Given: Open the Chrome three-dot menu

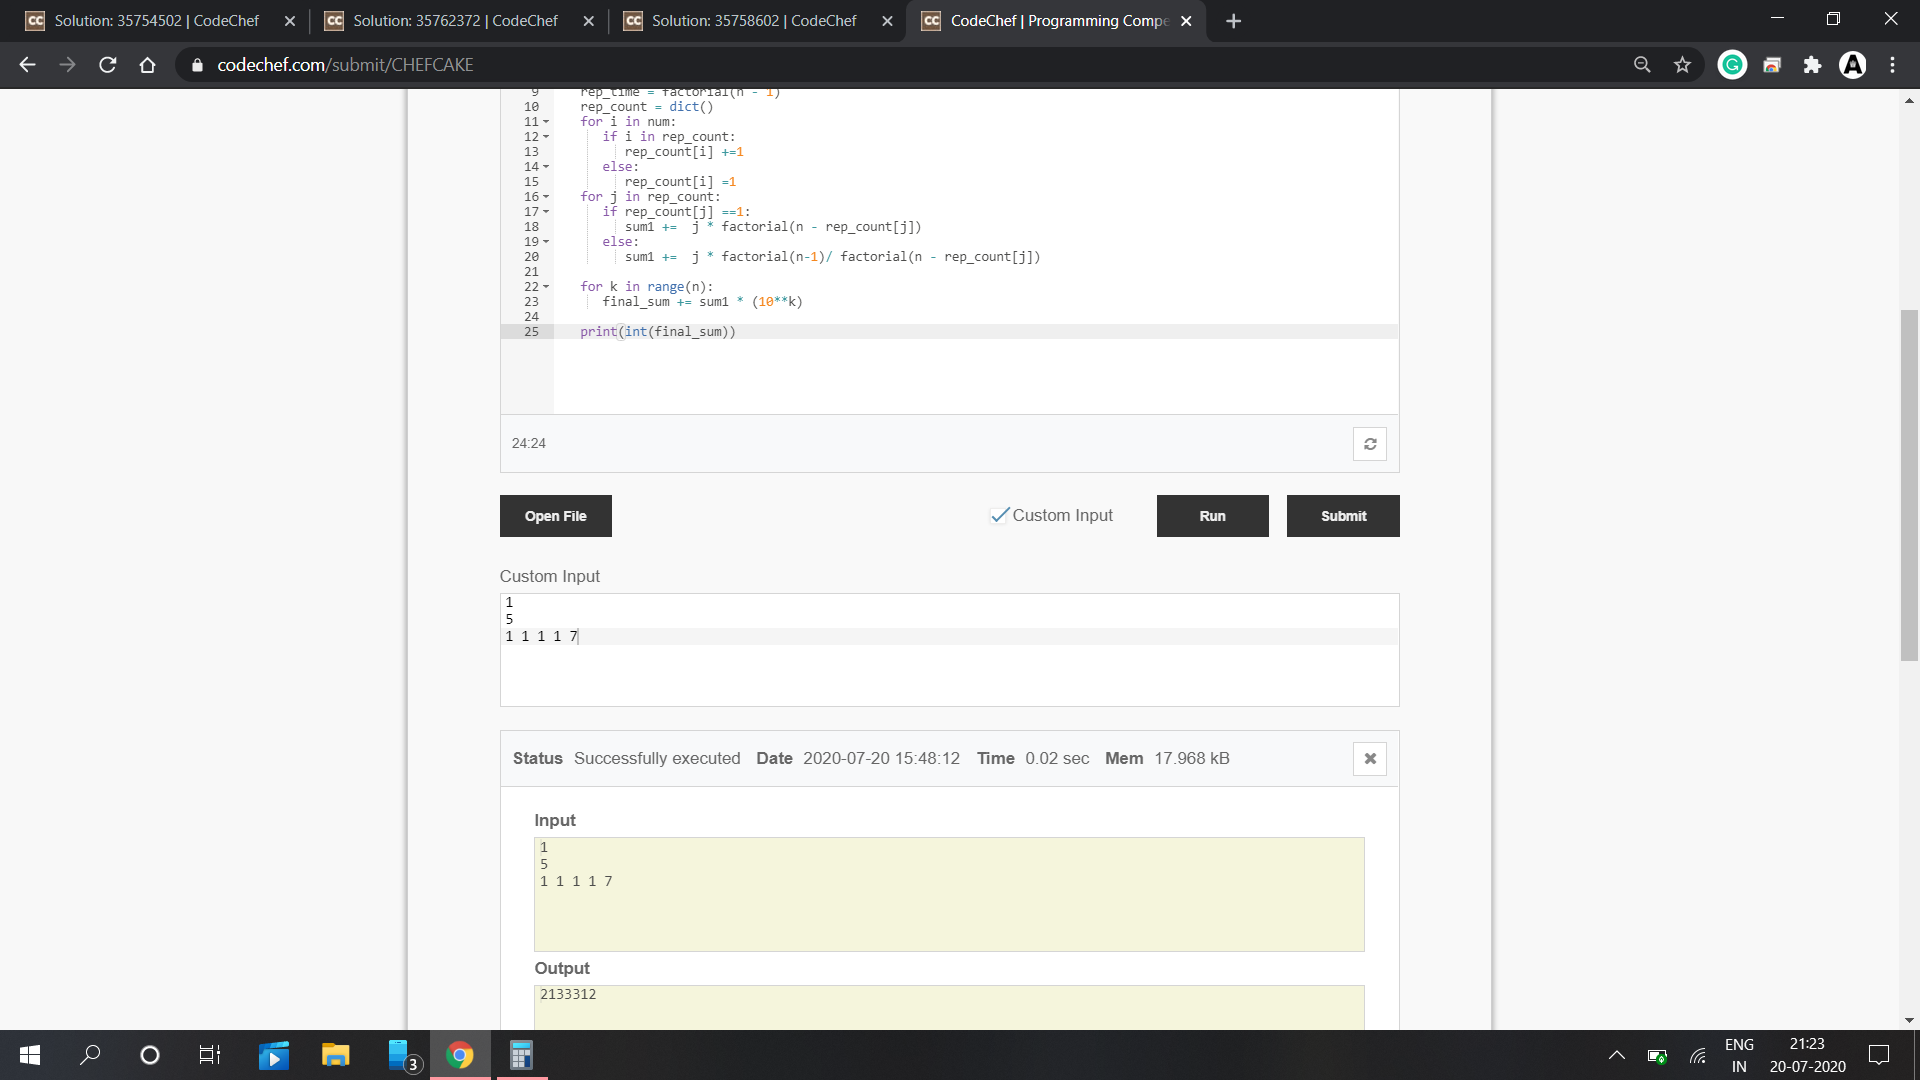Looking at the screenshot, I should 1892,65.
